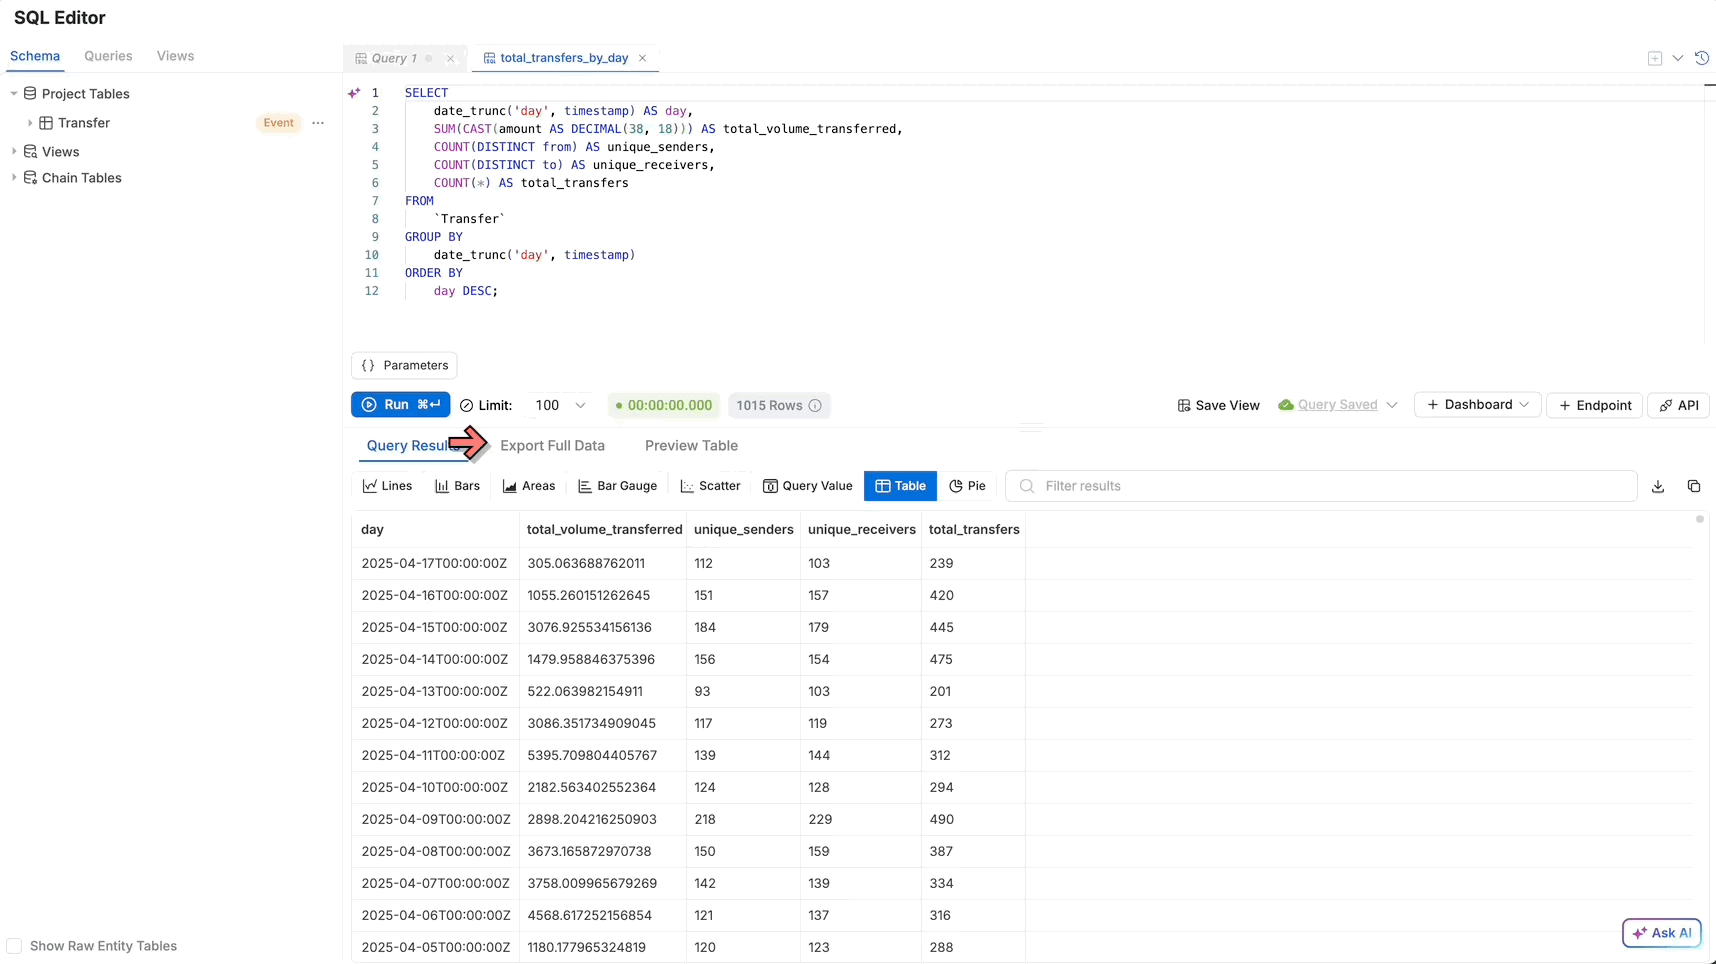
Task: Click the unique_senders column header
Action: (744, 530)
